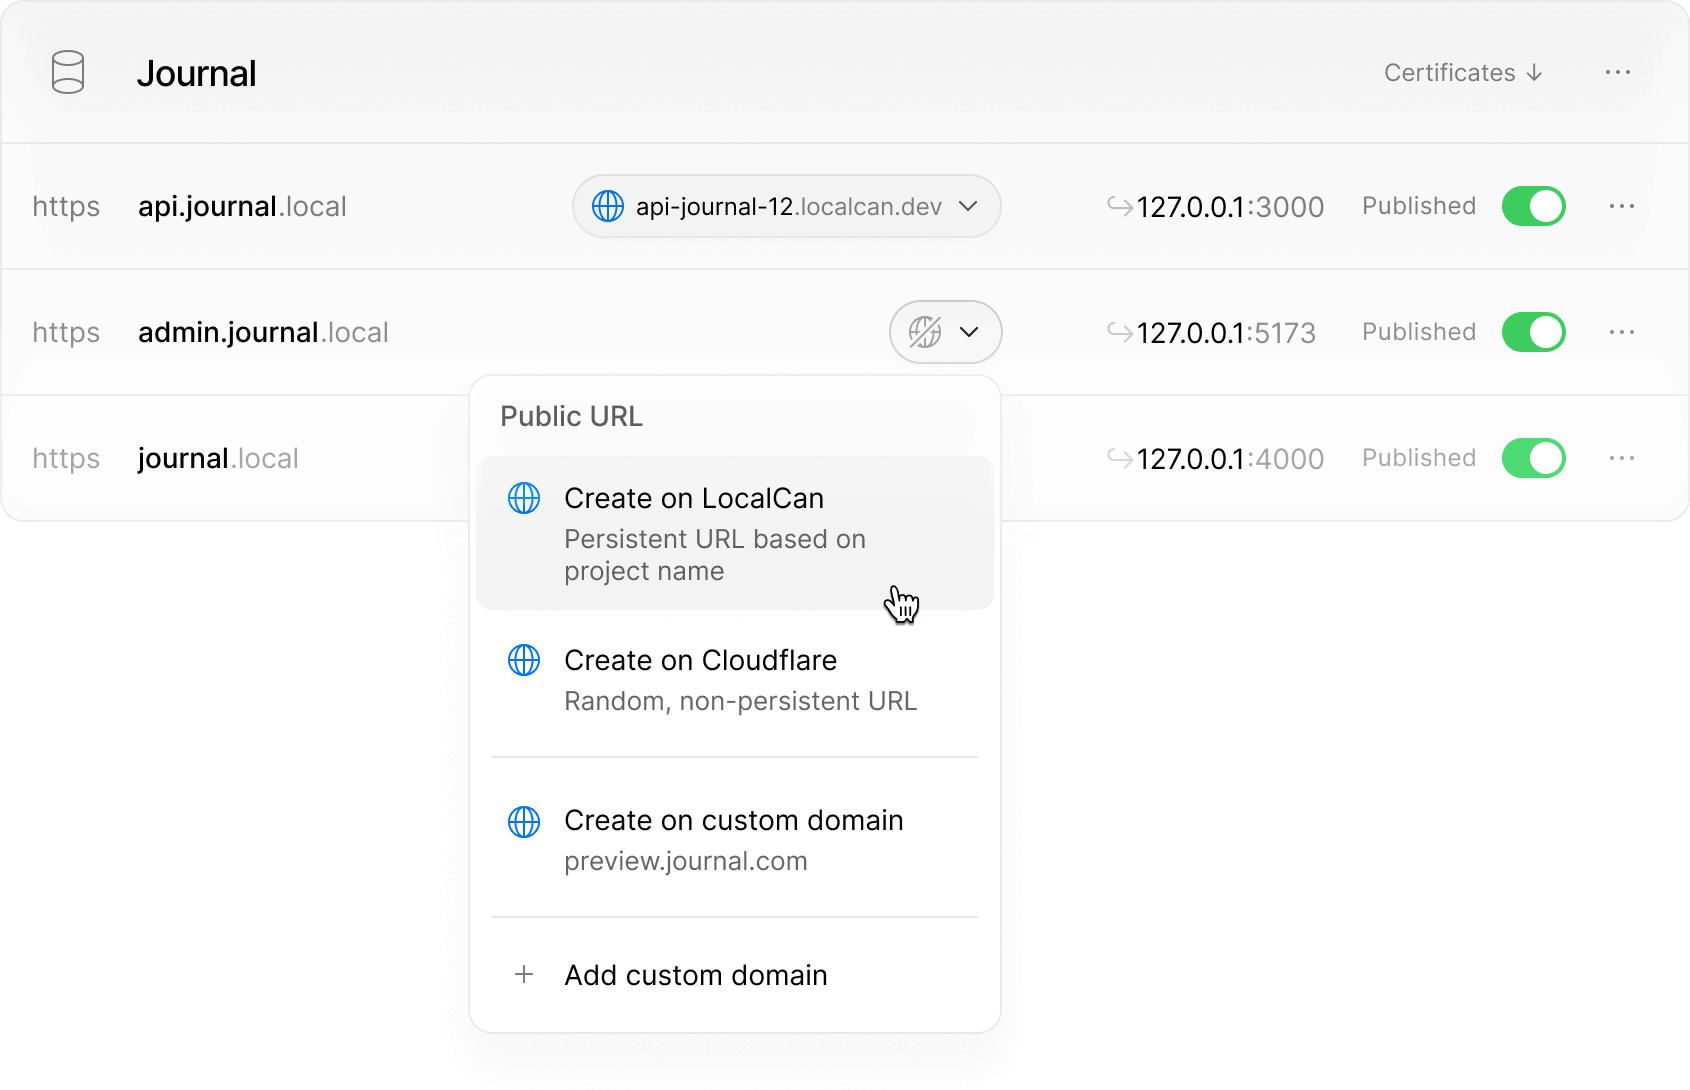1690x1090 pixels.
Task: Open the public URL dropdown on admin.journal.local
Action: (966, 332)
